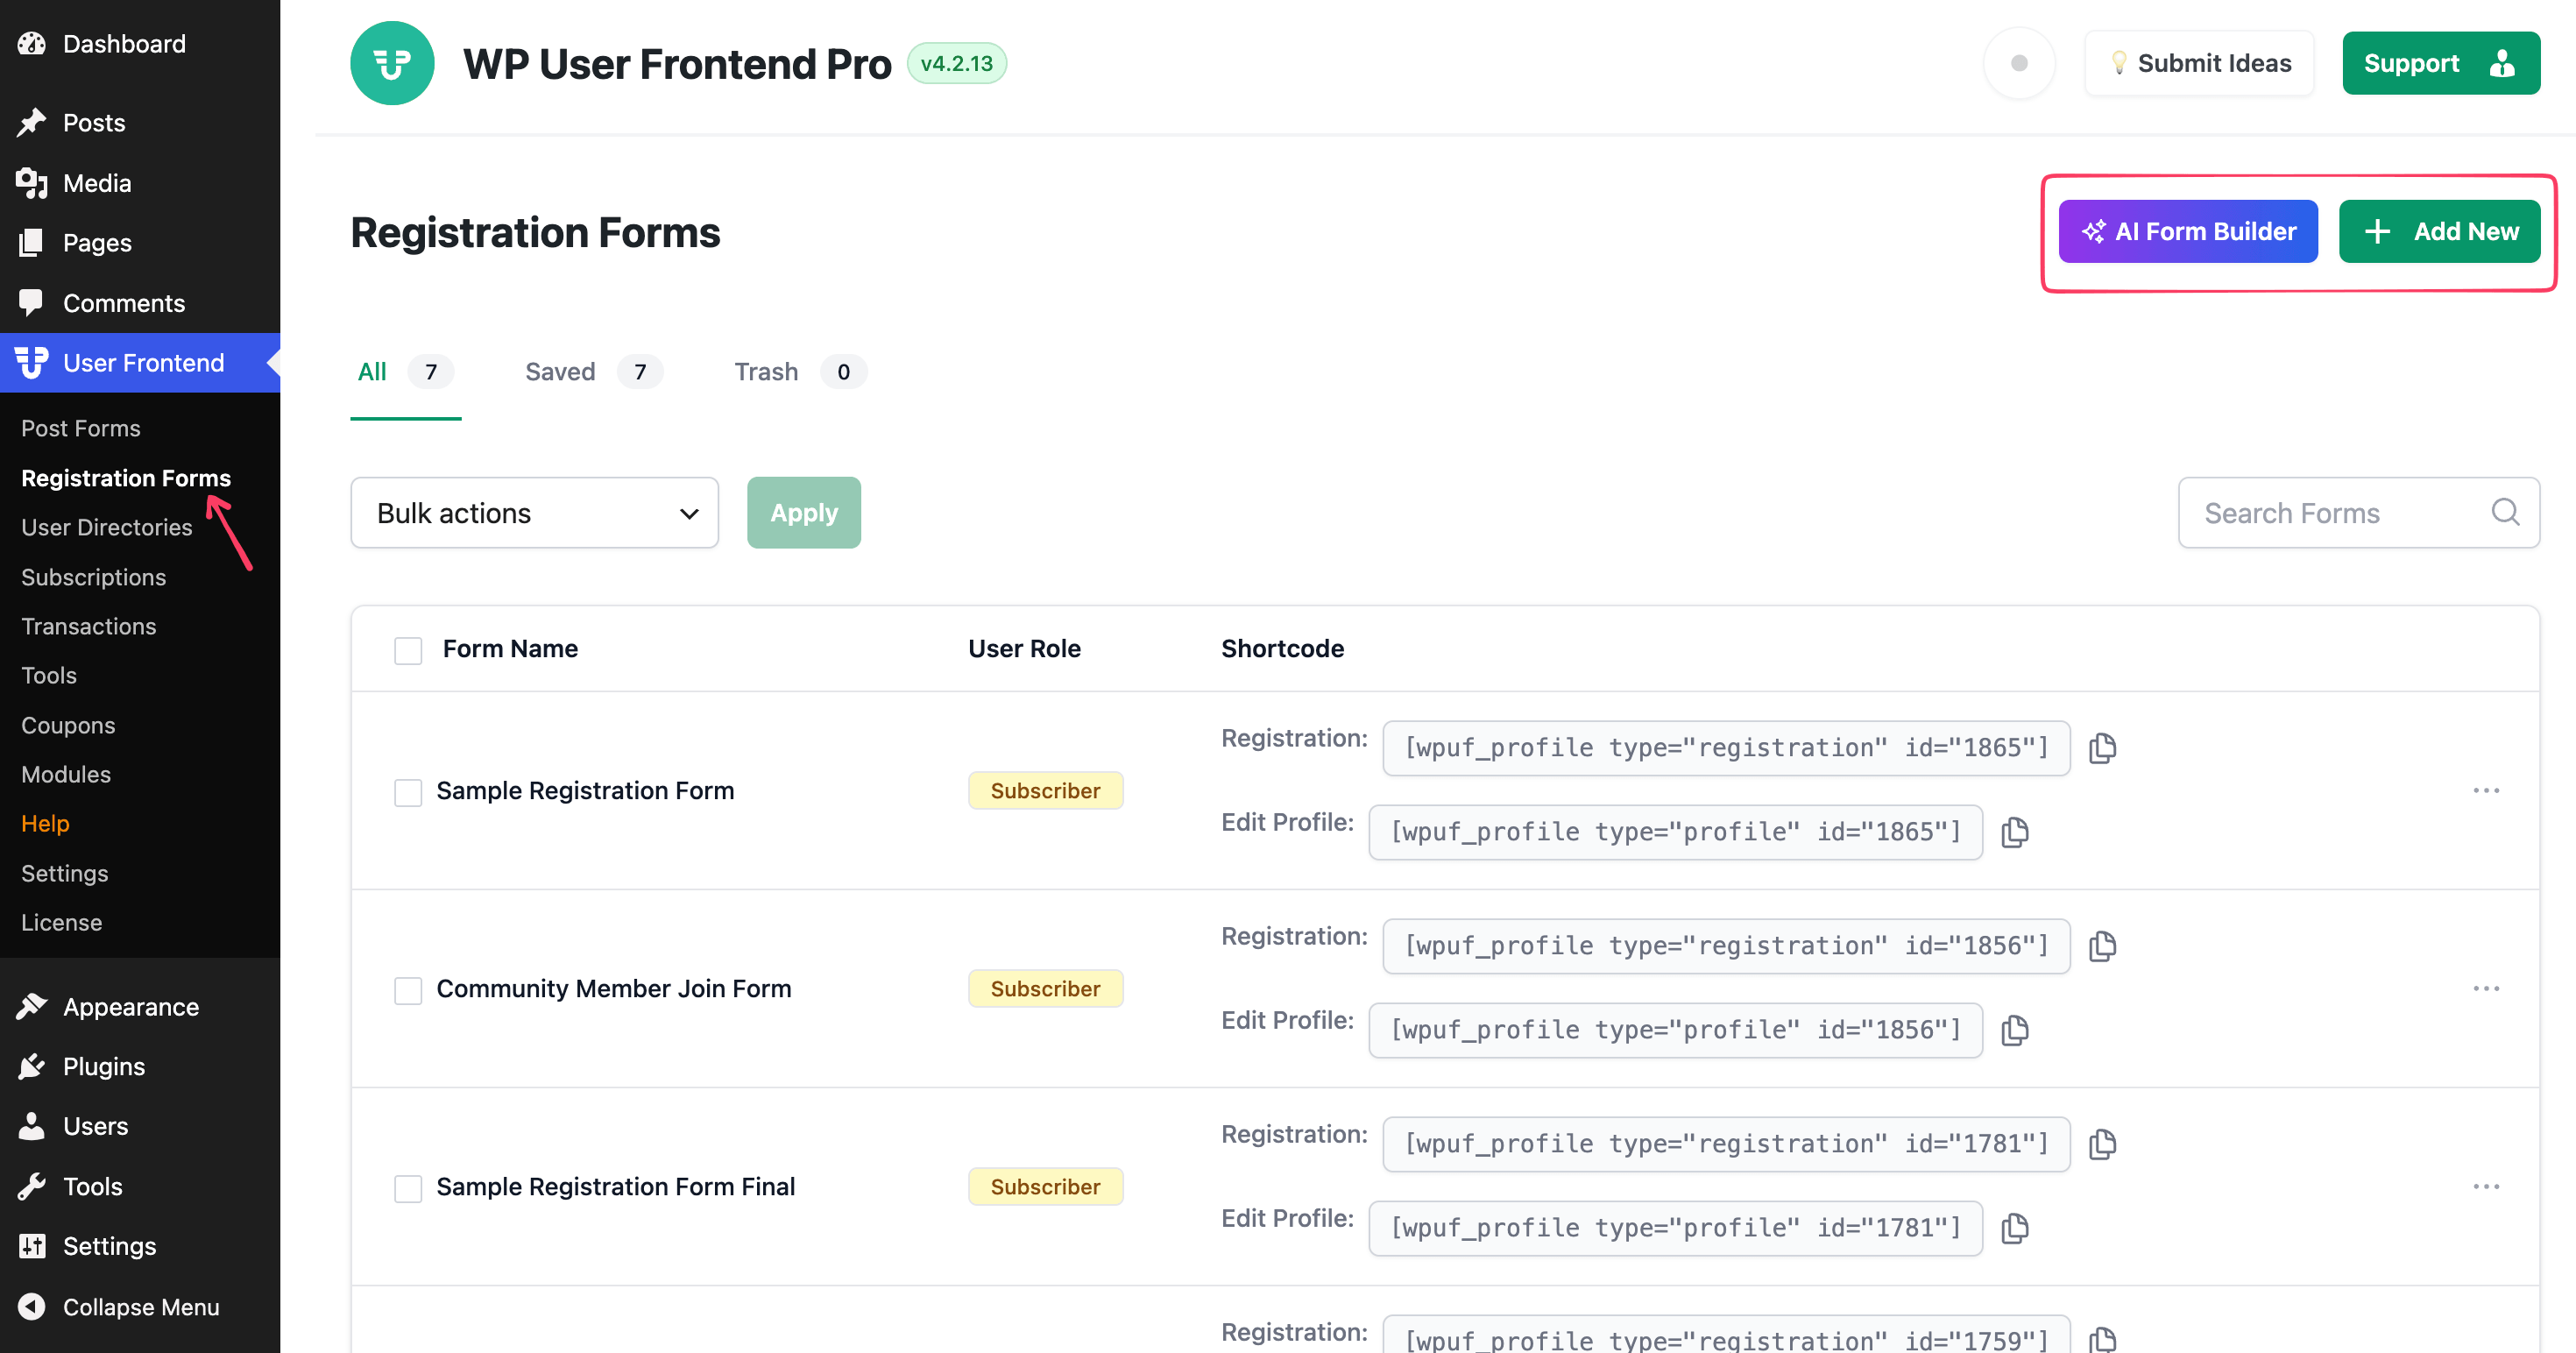Screen dimensions: 2576x1353
Task: Open the Sample Registration Form link
Action: point(585,791)
